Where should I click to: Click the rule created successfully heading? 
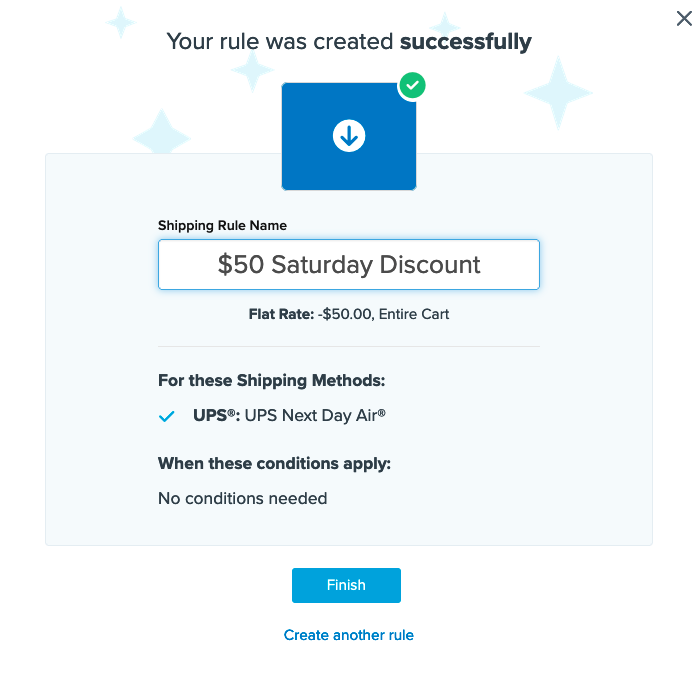(348, 42)
